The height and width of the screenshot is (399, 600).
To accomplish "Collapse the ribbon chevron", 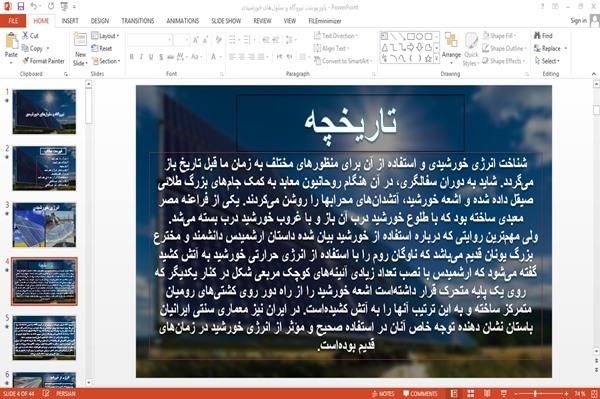I will [x=594, y=73].
